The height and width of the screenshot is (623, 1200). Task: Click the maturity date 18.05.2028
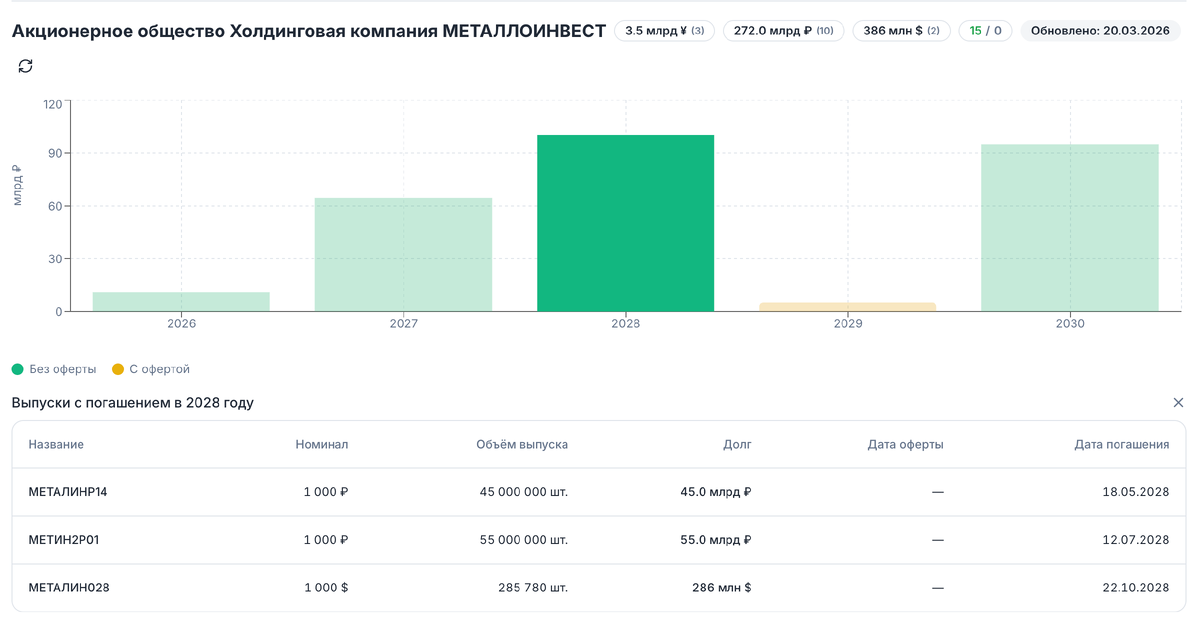[1136, 492]
